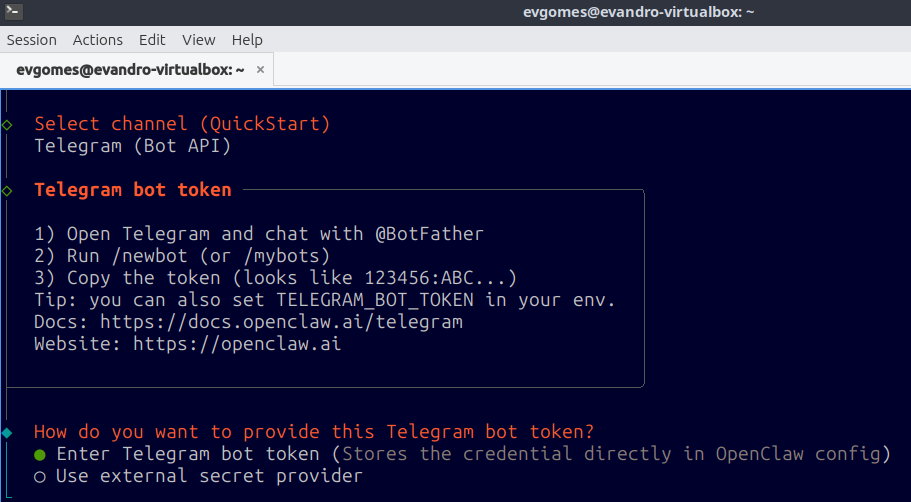Click the Website https://openclaw.ai URL
The height and width of the screenshot is (502, 911).
pyautogui.click(x=237, y=344)
